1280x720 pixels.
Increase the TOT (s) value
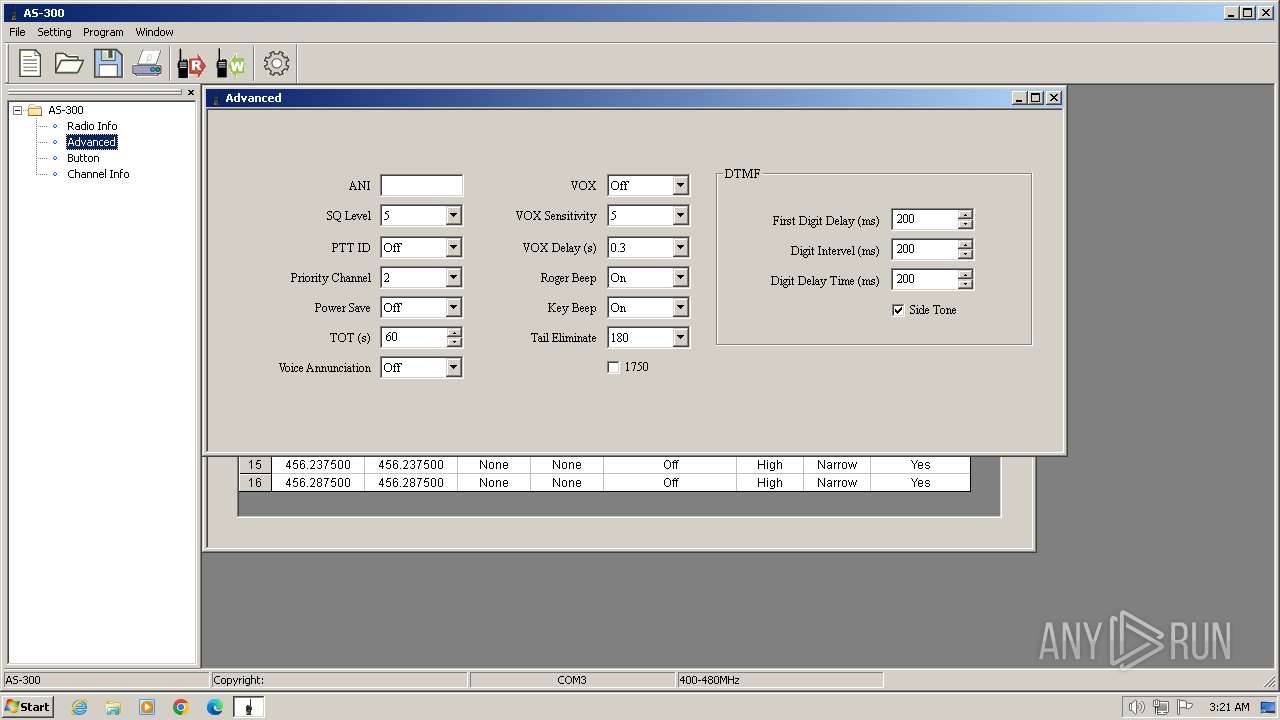point(454,333)
